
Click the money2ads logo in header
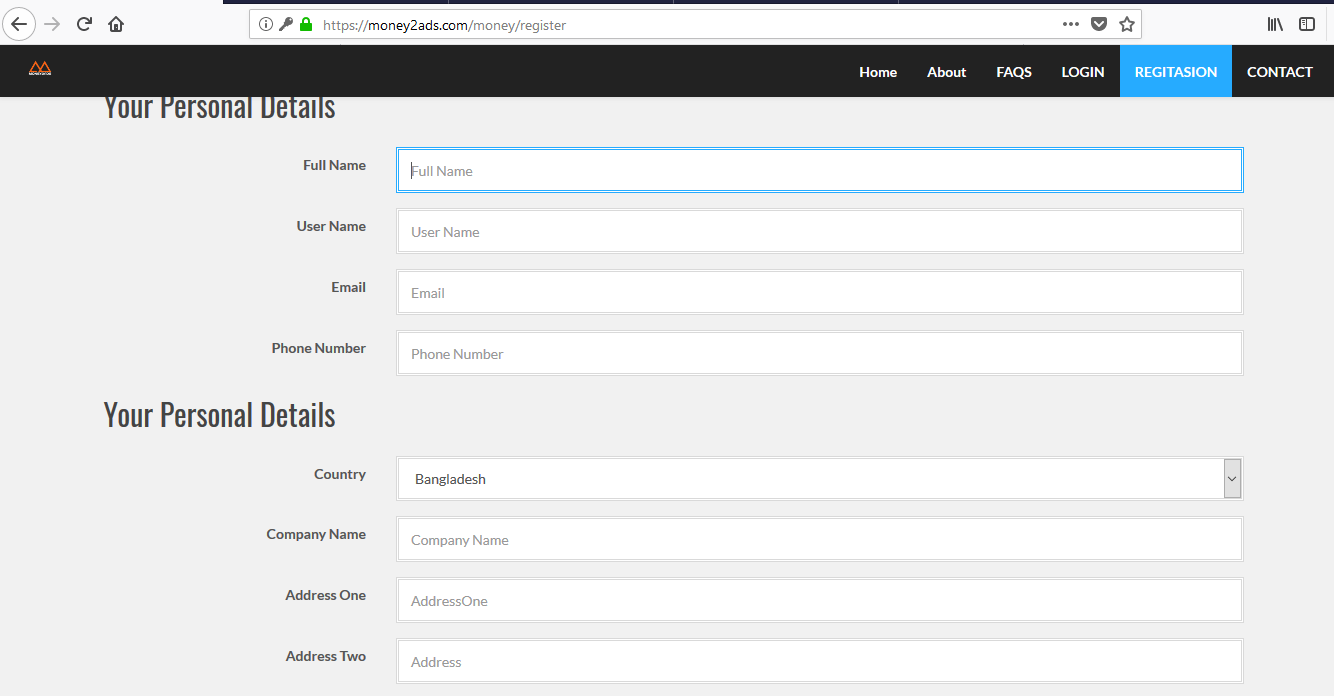pos(40,70)
